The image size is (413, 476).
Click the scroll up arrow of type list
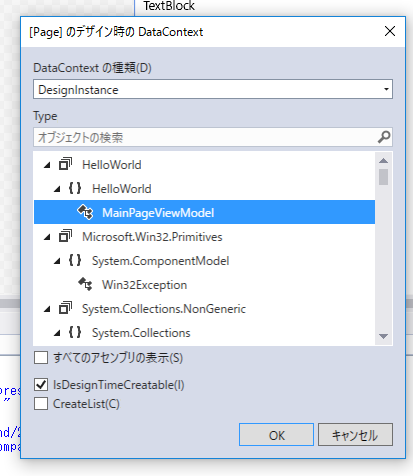click(x=383, y=161)
